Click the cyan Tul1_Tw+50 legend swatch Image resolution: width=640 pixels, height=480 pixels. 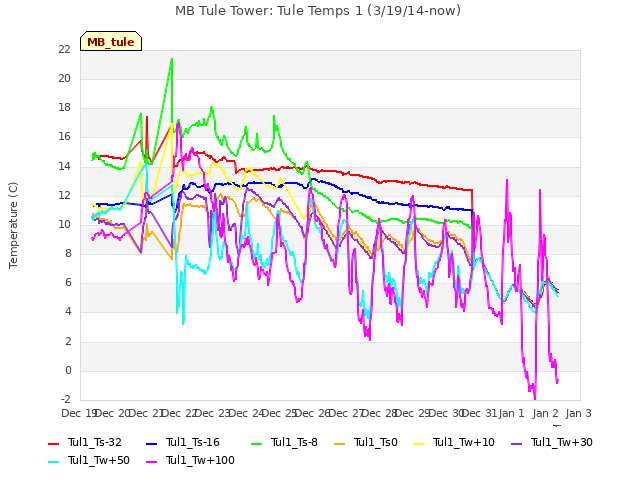coord(53,461)
